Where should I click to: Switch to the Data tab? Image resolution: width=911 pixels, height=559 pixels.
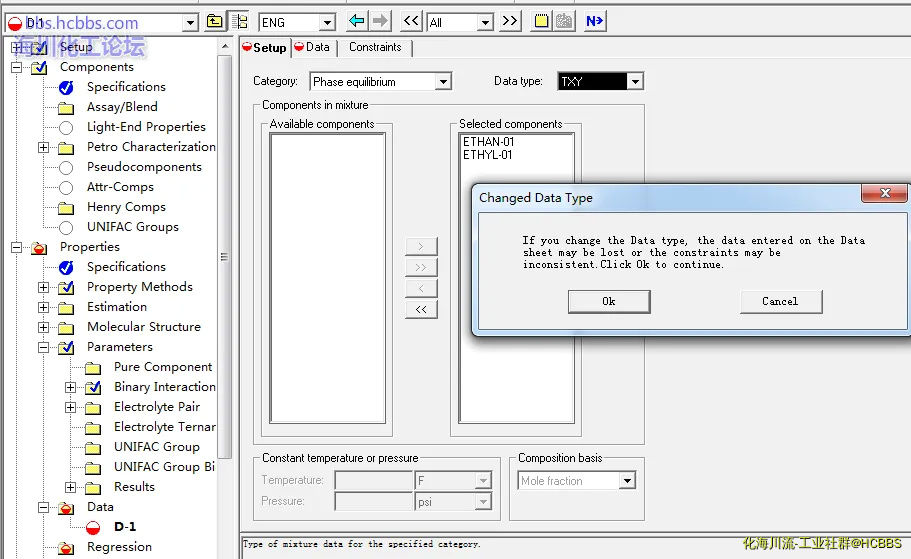313,48
